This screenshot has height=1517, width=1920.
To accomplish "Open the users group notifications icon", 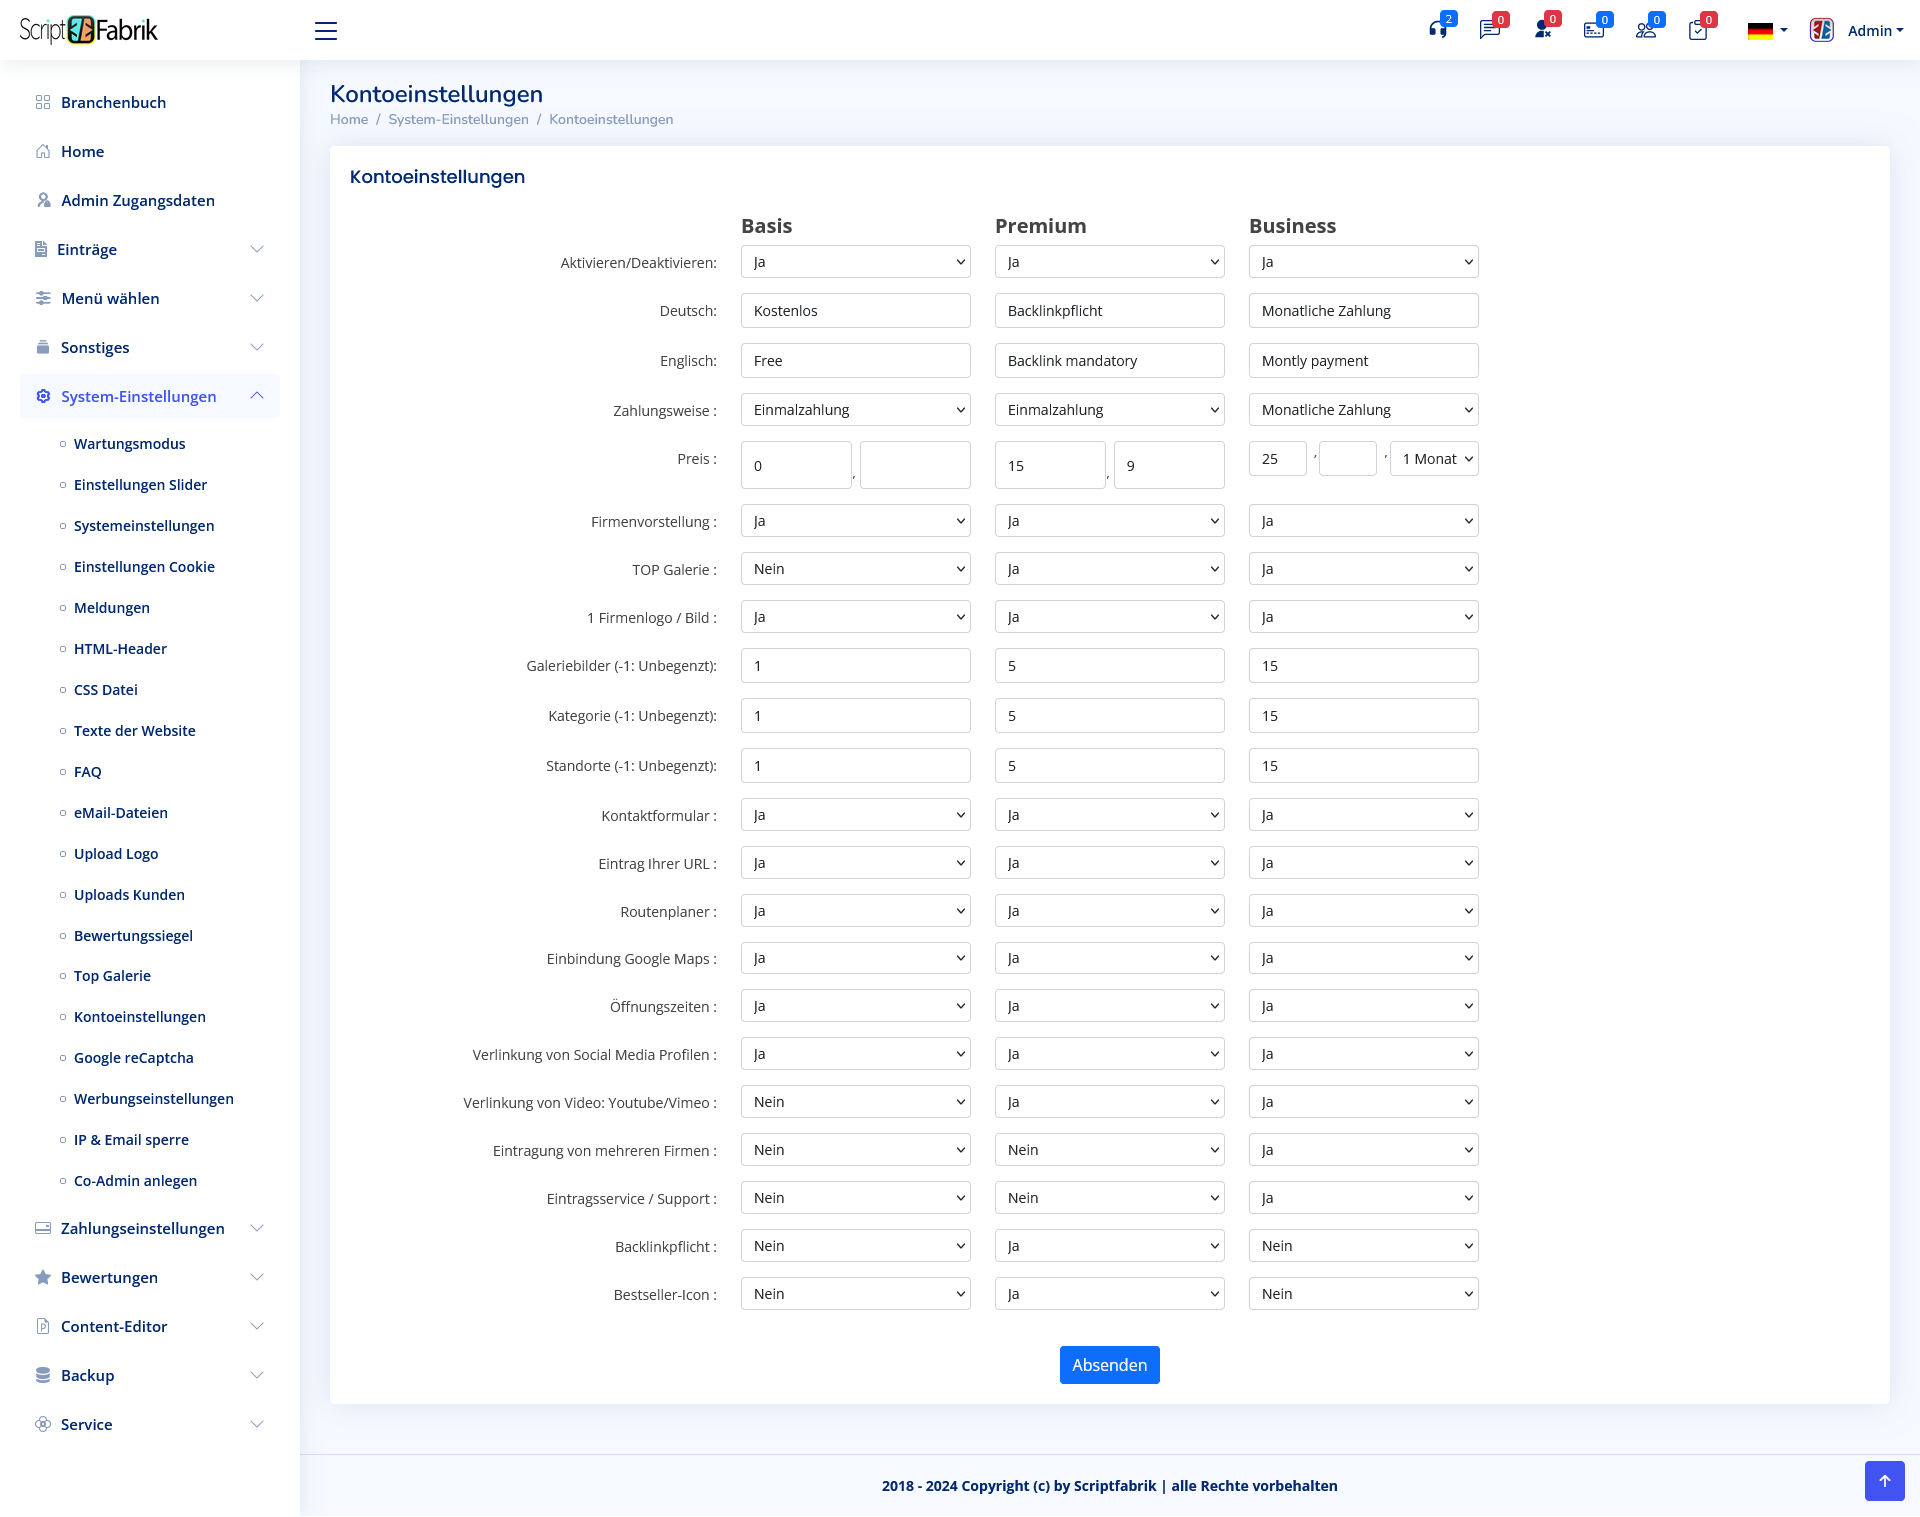I will click(x=1646, y=30).
